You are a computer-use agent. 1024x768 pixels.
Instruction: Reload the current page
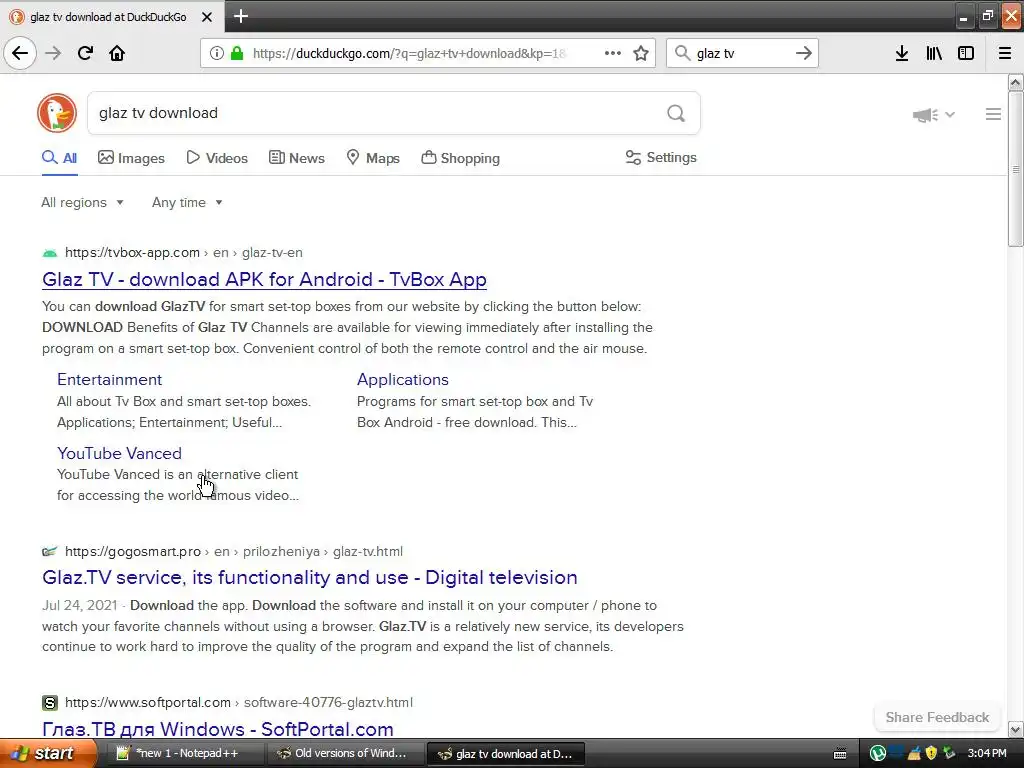[85, 53]
